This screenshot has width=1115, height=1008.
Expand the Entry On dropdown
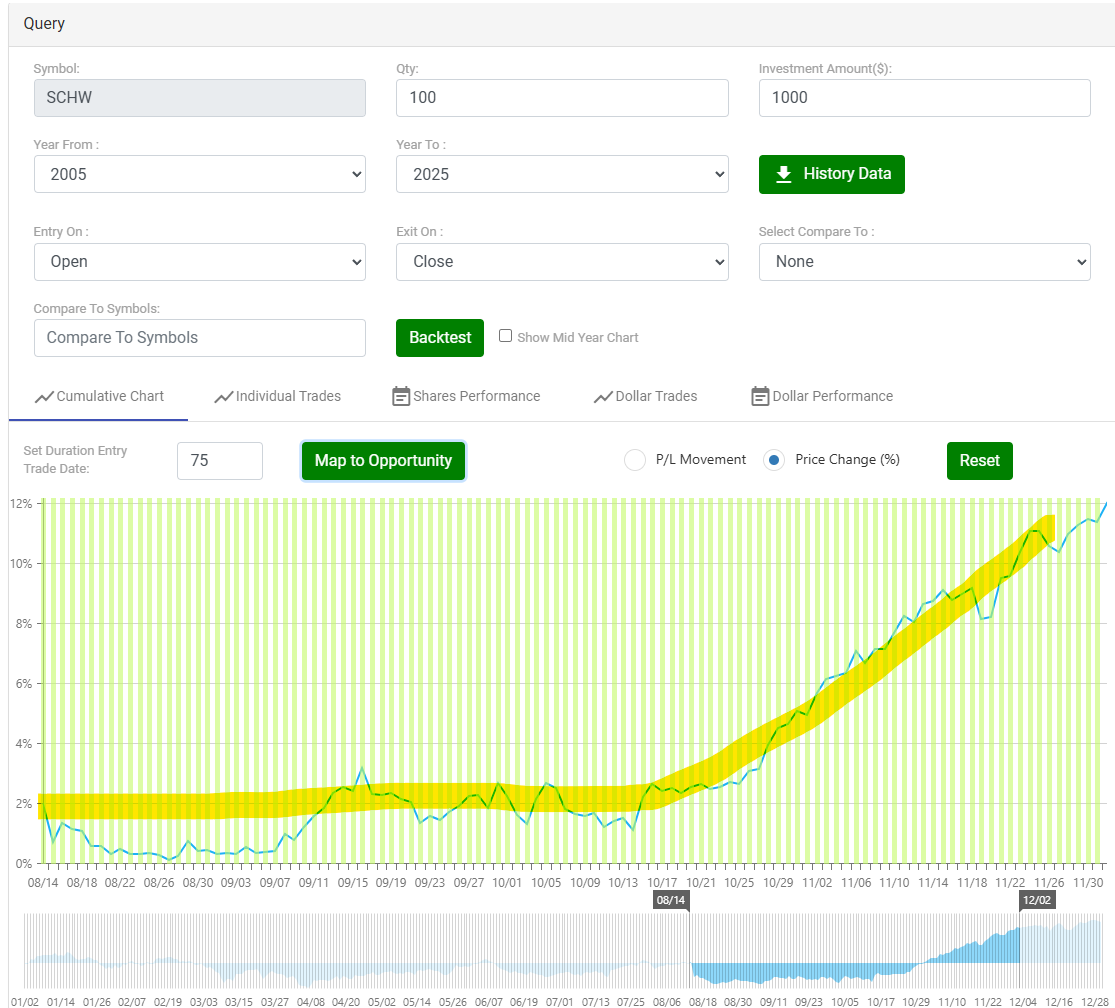click(x=200, y=262)
